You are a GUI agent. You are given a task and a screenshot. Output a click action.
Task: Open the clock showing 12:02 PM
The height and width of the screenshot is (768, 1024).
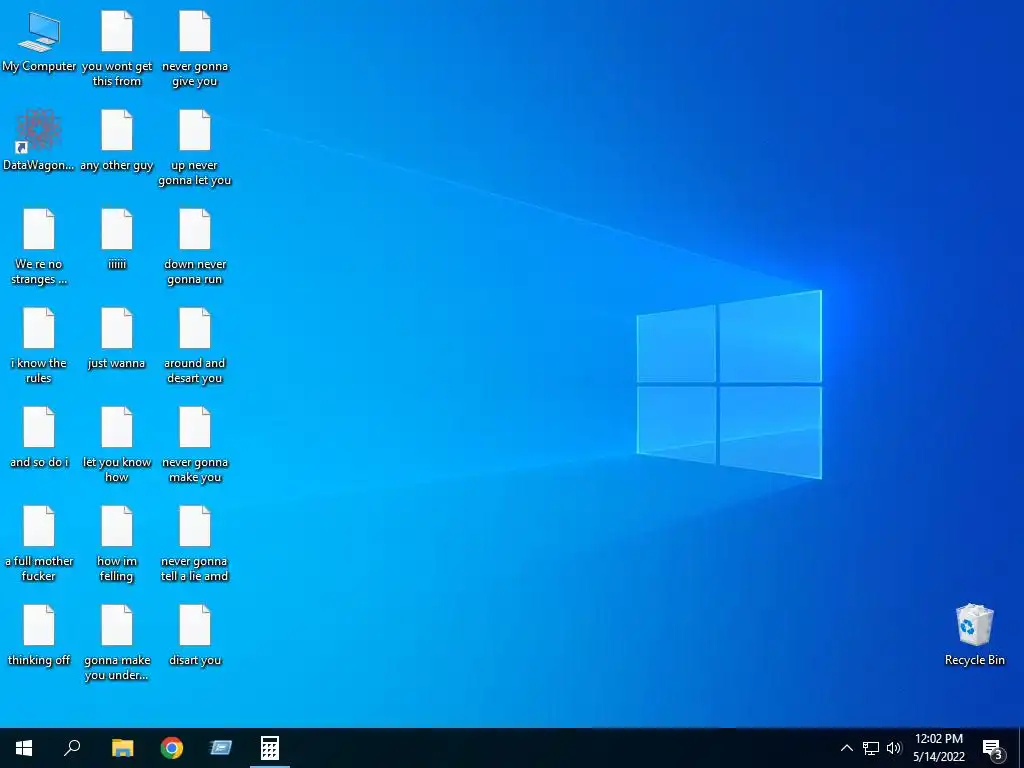tap(938, 748)
